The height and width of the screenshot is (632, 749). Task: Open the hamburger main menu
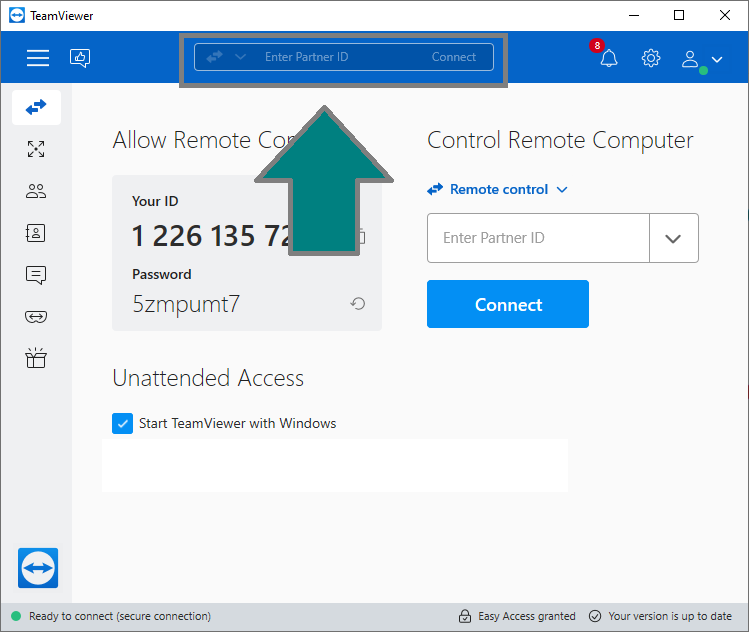pos(38,58)
